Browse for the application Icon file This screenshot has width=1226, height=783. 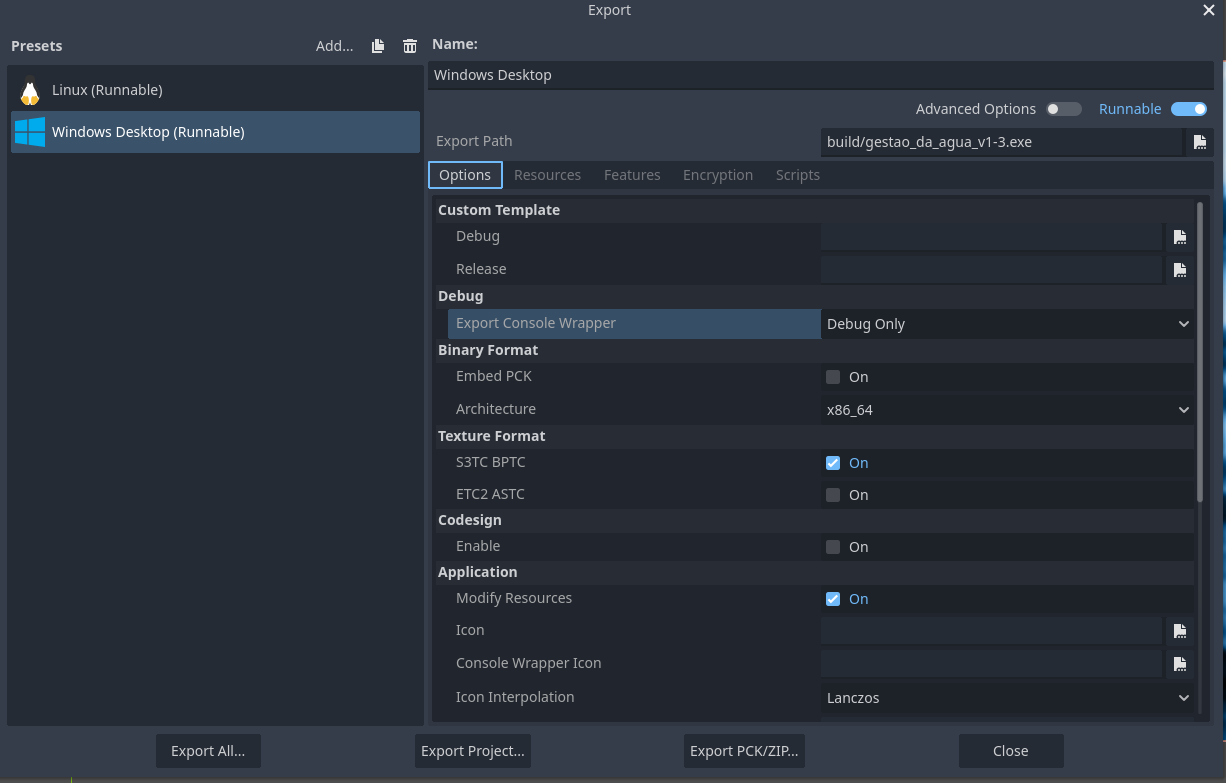pos(1180,631)
